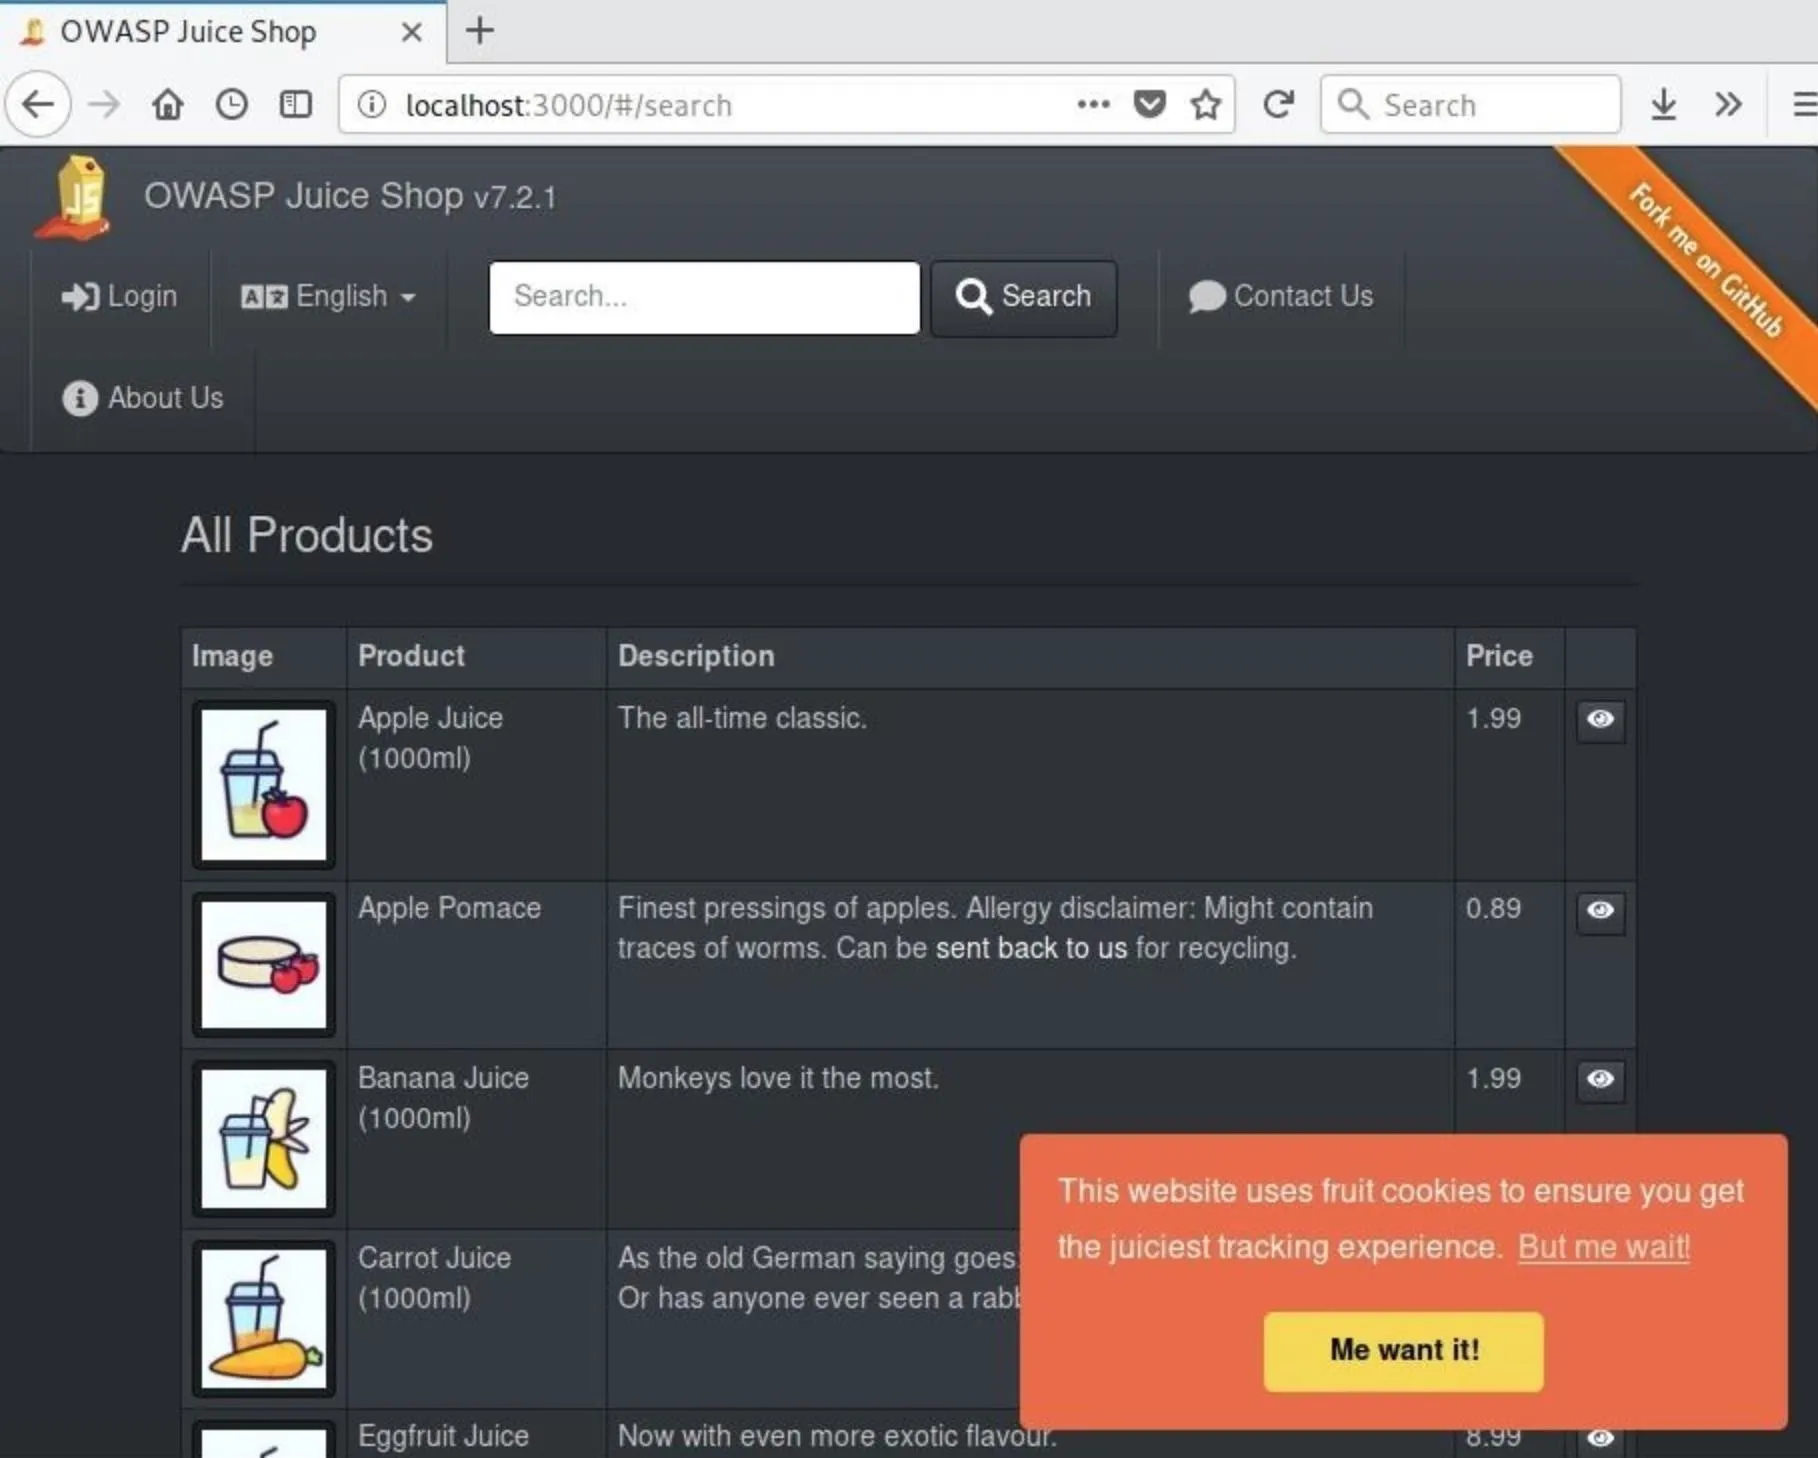View Eggfruit Juice details via eye icon
Viewport: 1818px width, 1458px height.
[x=1600, y=1437]
